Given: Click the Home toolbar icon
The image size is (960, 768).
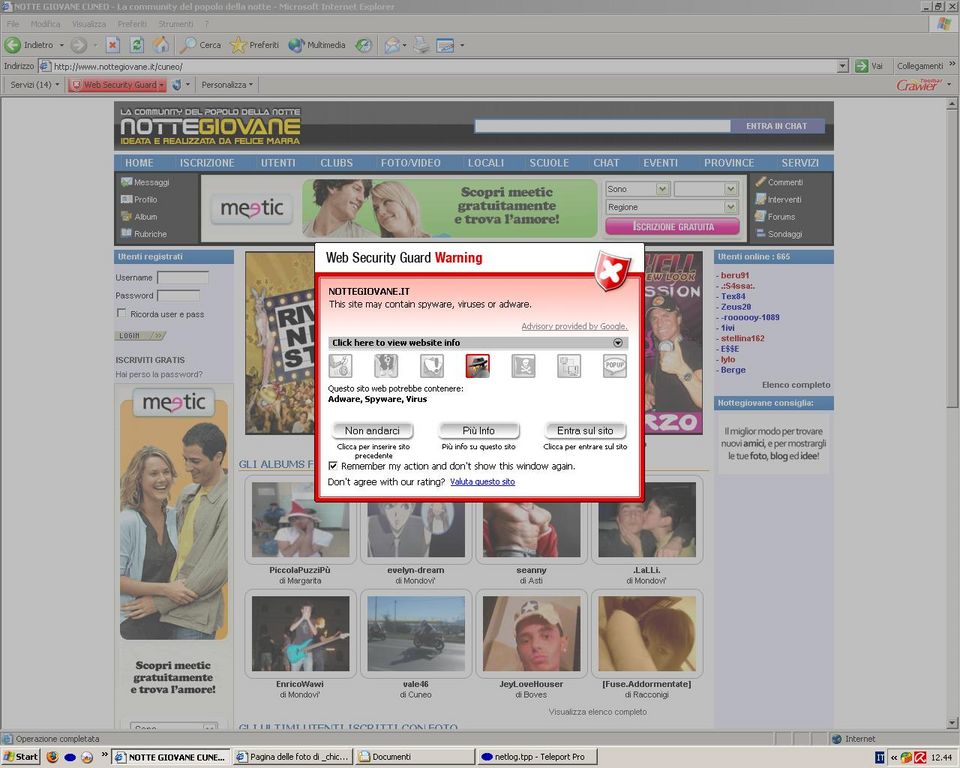Looking at the screenshot, I should coord(160,45).
